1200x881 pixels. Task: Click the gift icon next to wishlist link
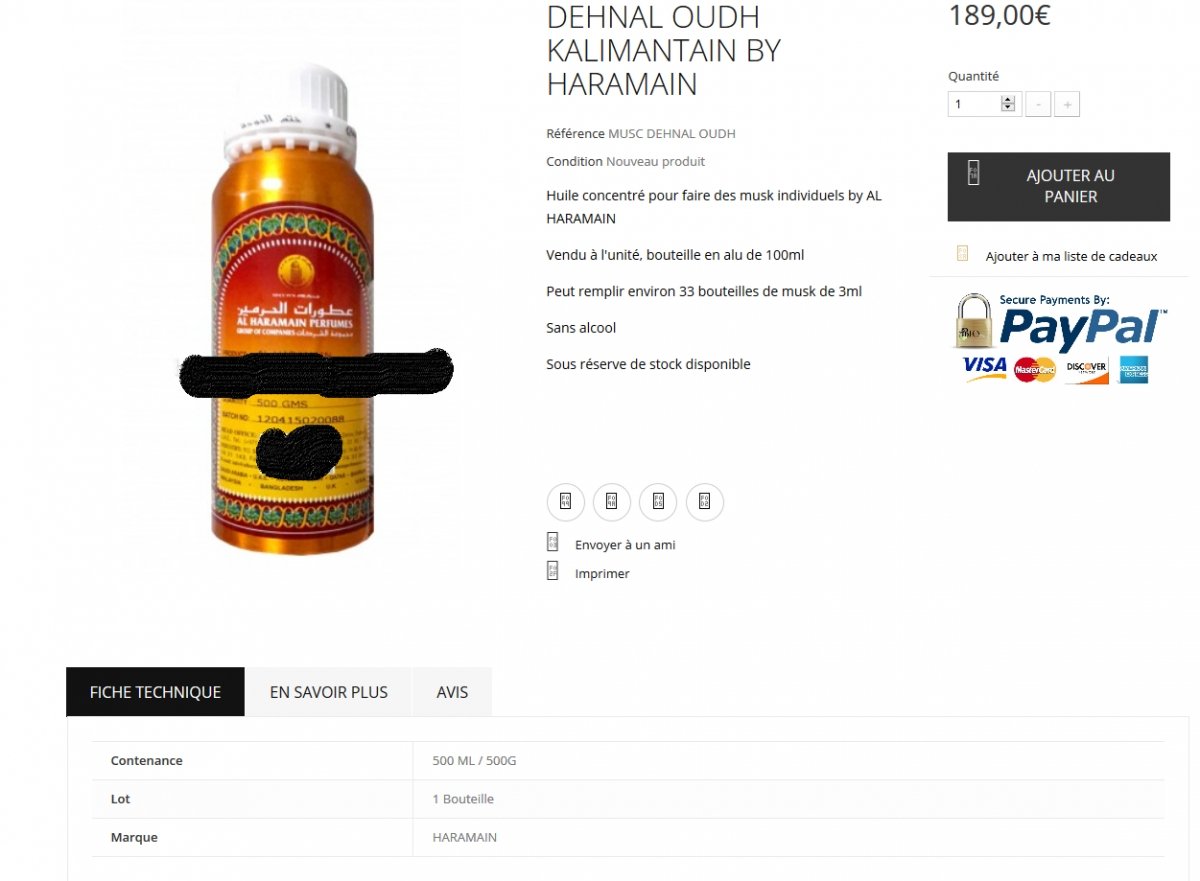click(x=962, y=254)
